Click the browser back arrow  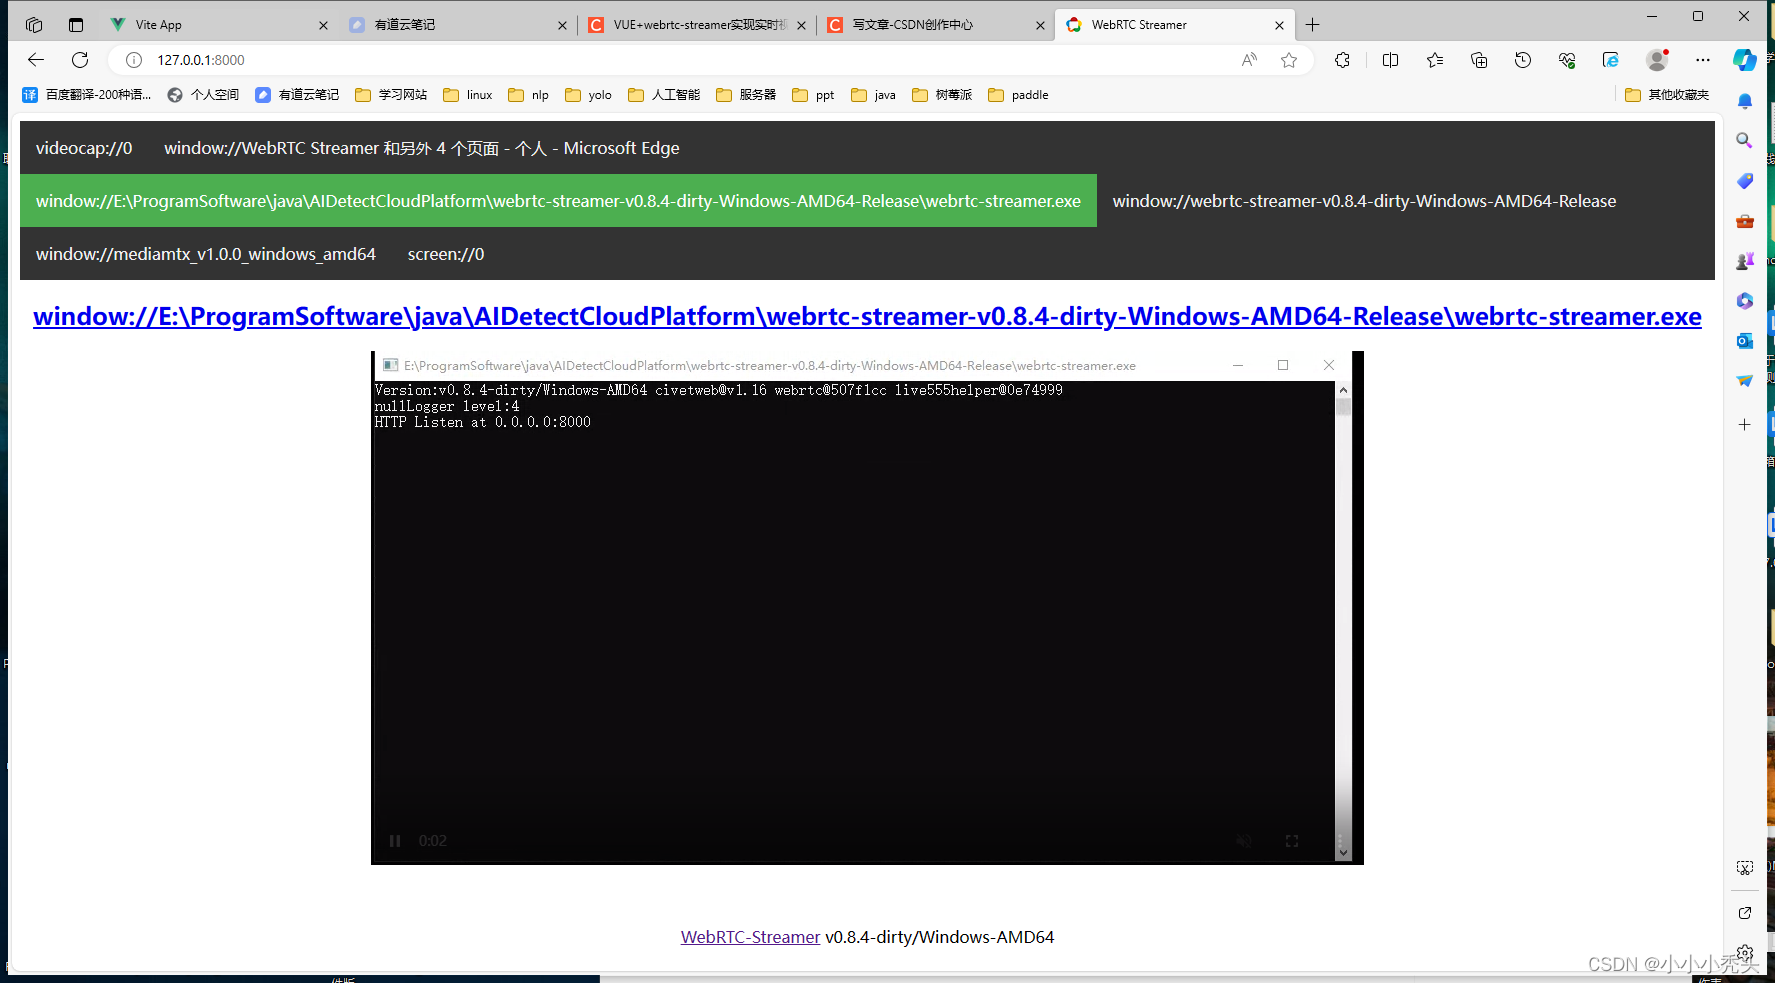point(36,60)
